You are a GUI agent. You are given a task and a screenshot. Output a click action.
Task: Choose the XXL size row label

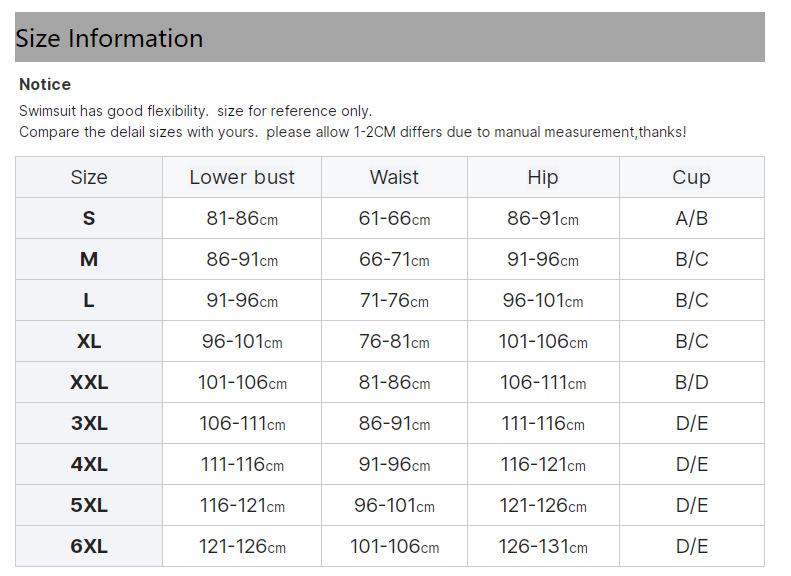[x=89, y=383]
